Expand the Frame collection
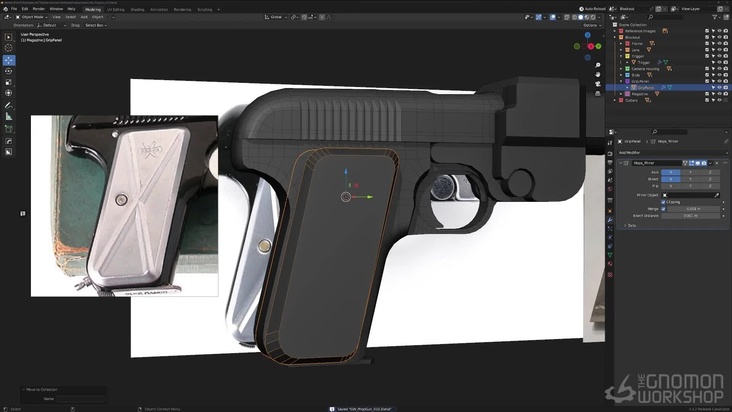 click(621, 43)
